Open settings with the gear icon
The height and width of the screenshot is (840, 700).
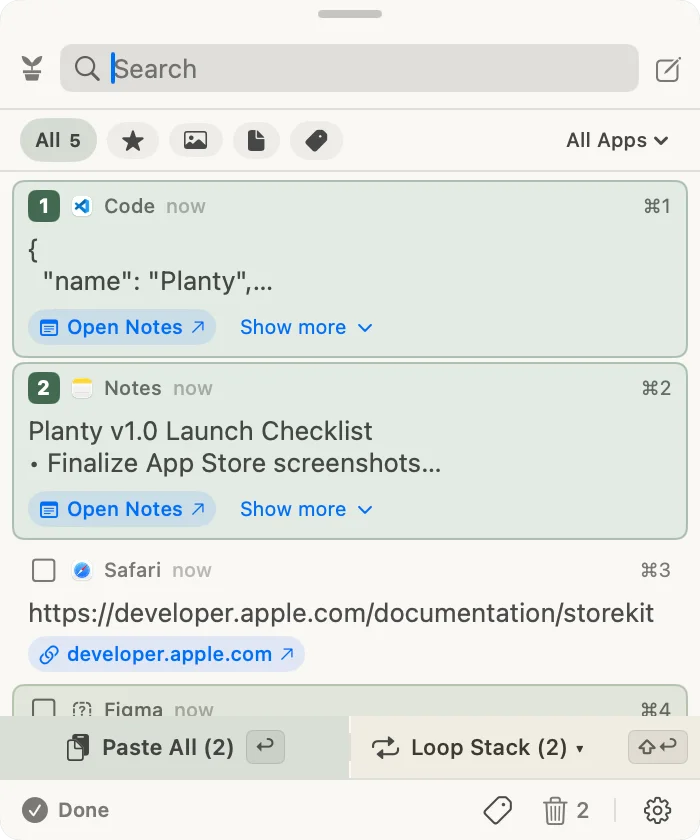coord(657,810)
